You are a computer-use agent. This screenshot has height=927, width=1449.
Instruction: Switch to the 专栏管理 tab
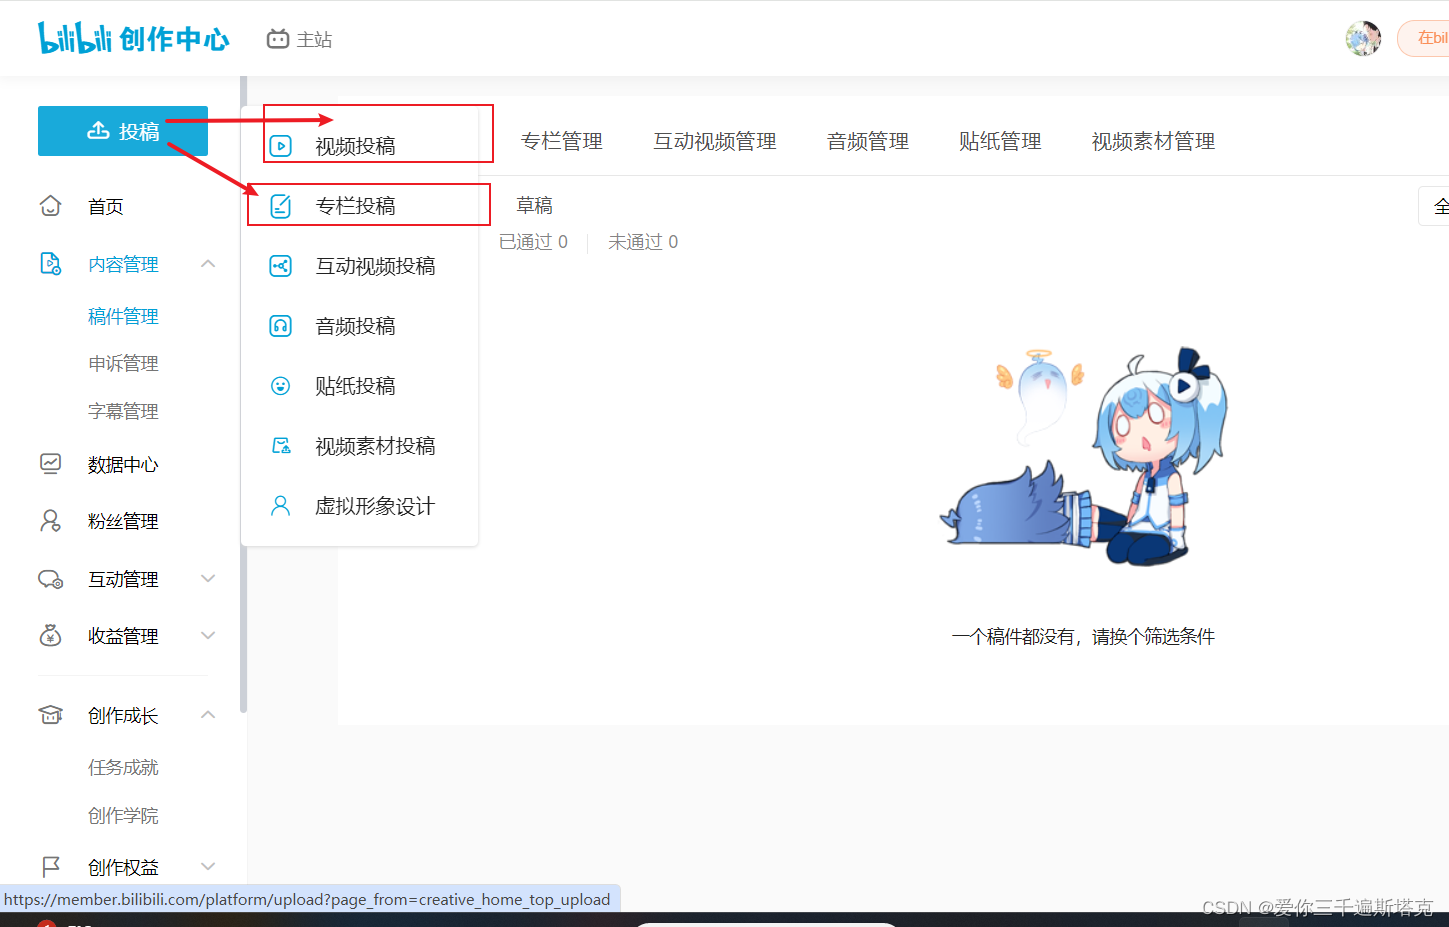562,141
